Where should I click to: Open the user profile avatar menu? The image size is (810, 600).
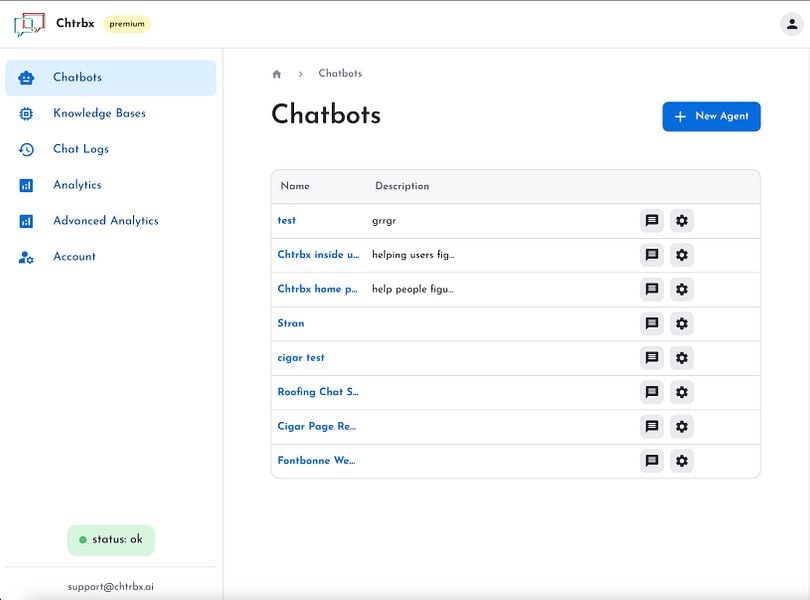coord(791,24)
